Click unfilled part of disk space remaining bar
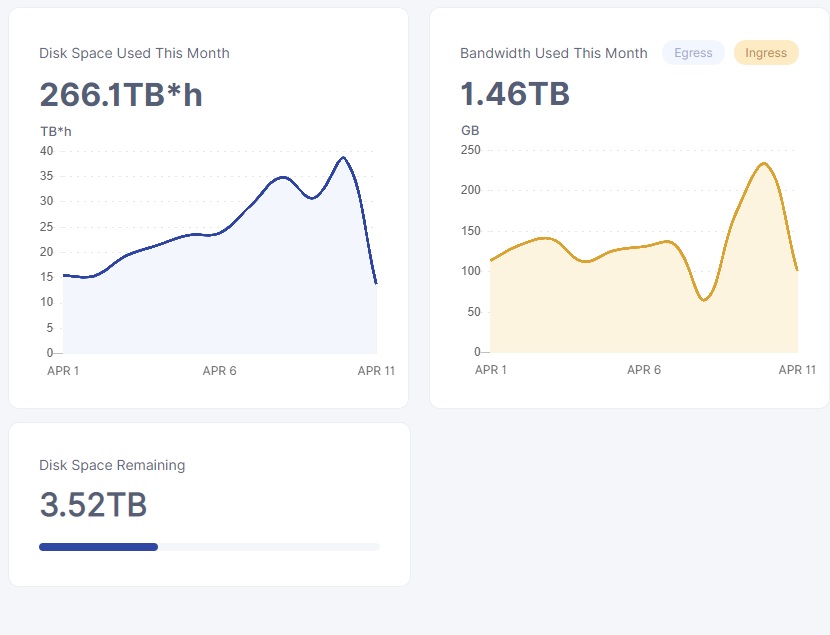The height and width of the screenshot is (635, 830). pyautogui.click(x=269, y=547)
